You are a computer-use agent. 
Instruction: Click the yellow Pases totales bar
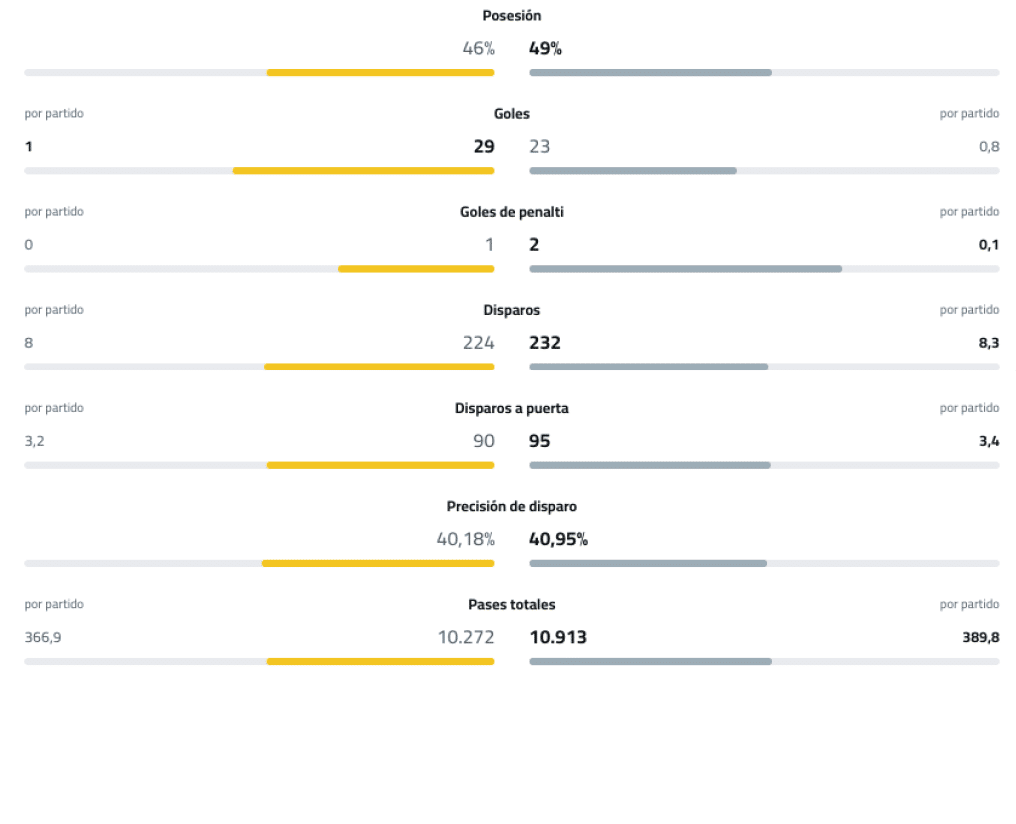coord(380,661)
